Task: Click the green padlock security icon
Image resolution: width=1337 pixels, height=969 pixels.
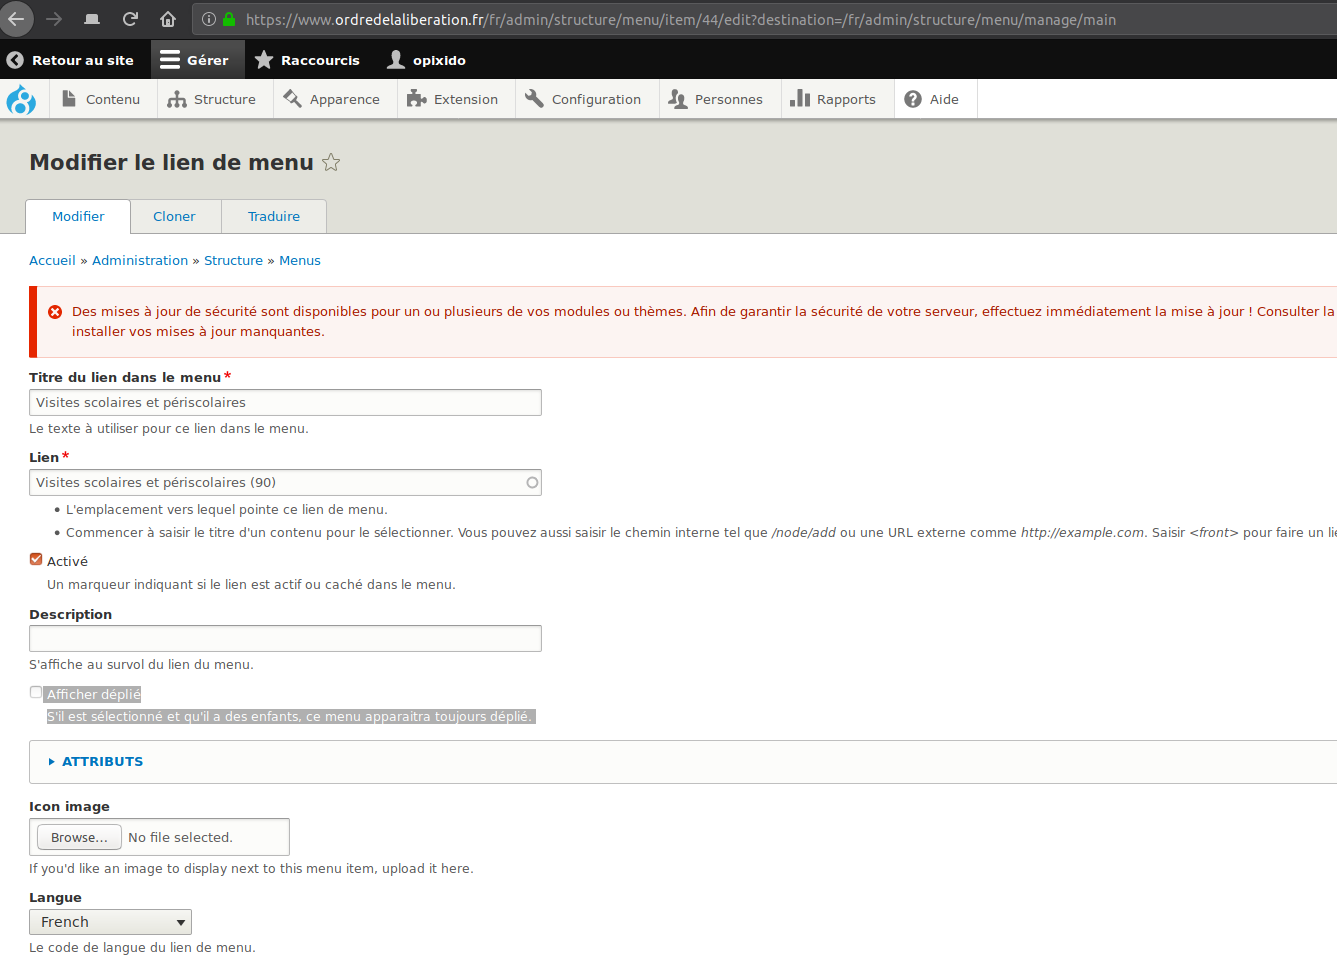Action: click(229, 19)
